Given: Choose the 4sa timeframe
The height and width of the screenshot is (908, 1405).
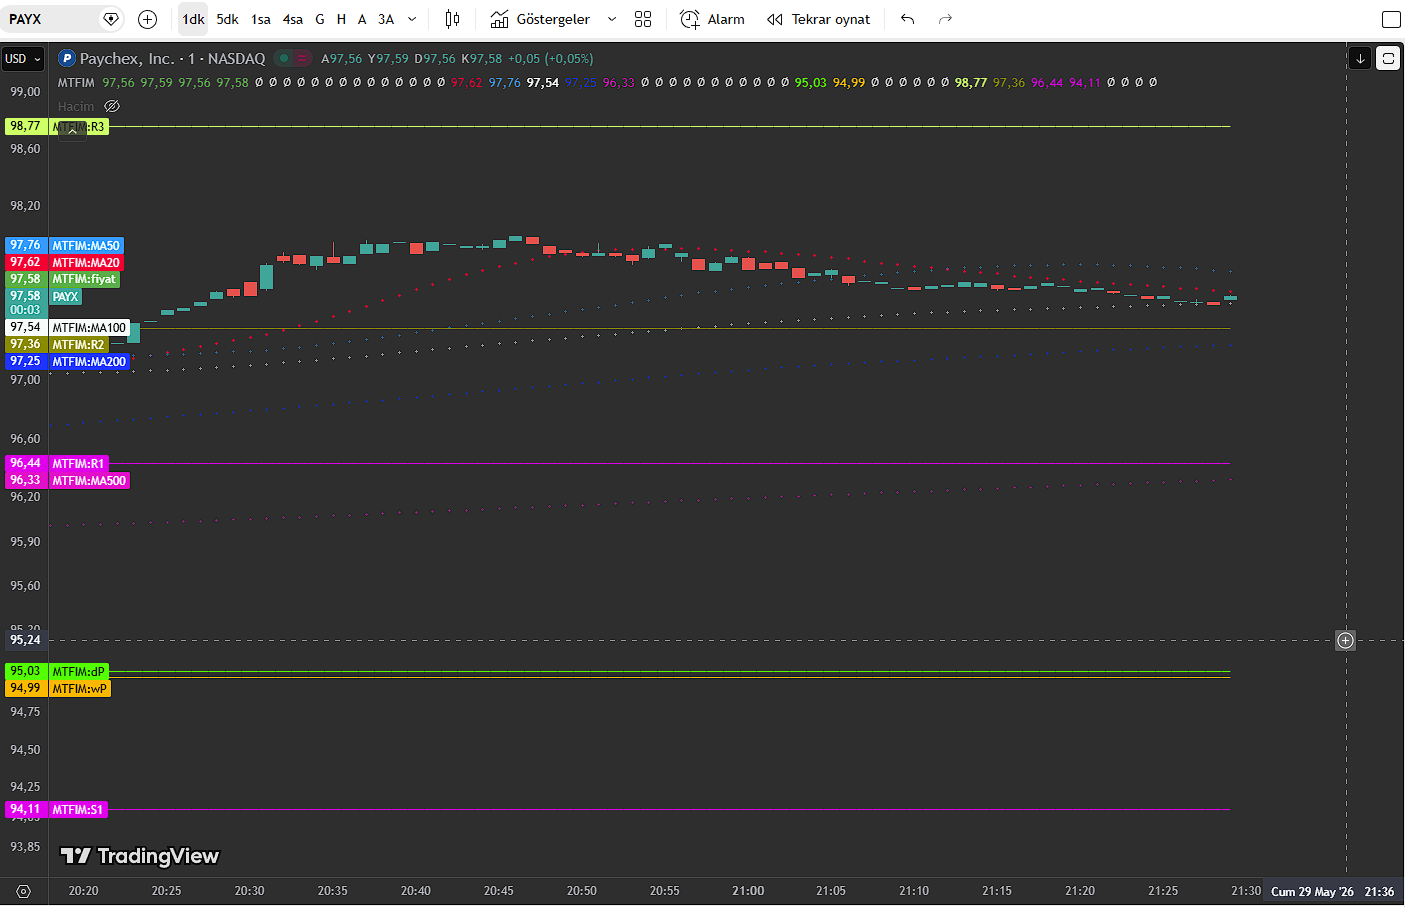Looking at the screenshot, I should point(293,19).
